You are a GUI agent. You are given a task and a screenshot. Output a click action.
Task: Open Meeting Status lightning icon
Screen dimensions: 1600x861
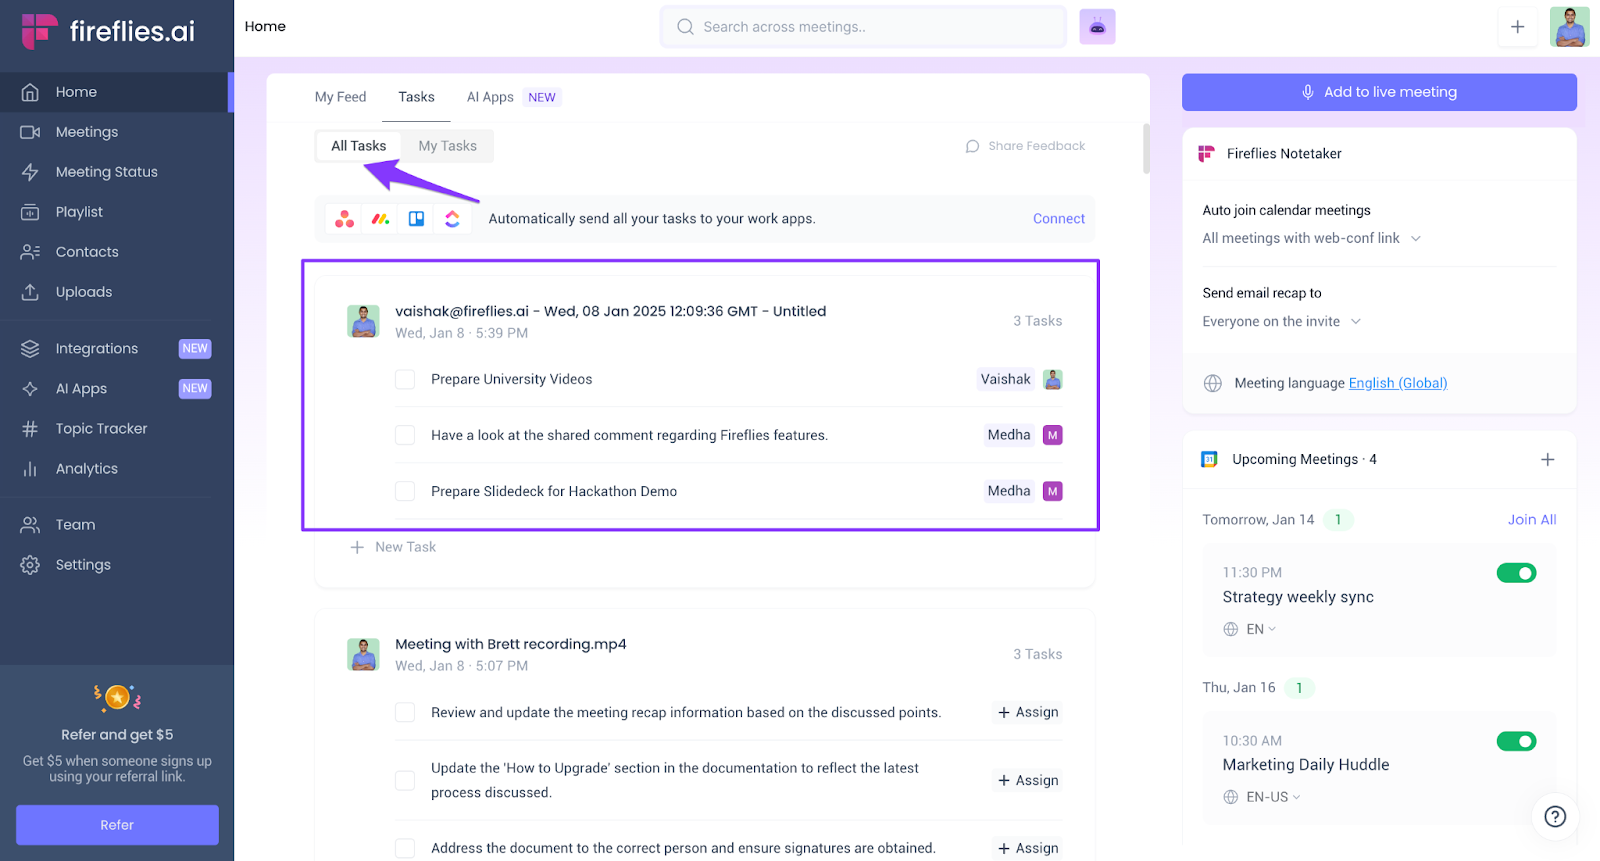click(x=30, y=172)
